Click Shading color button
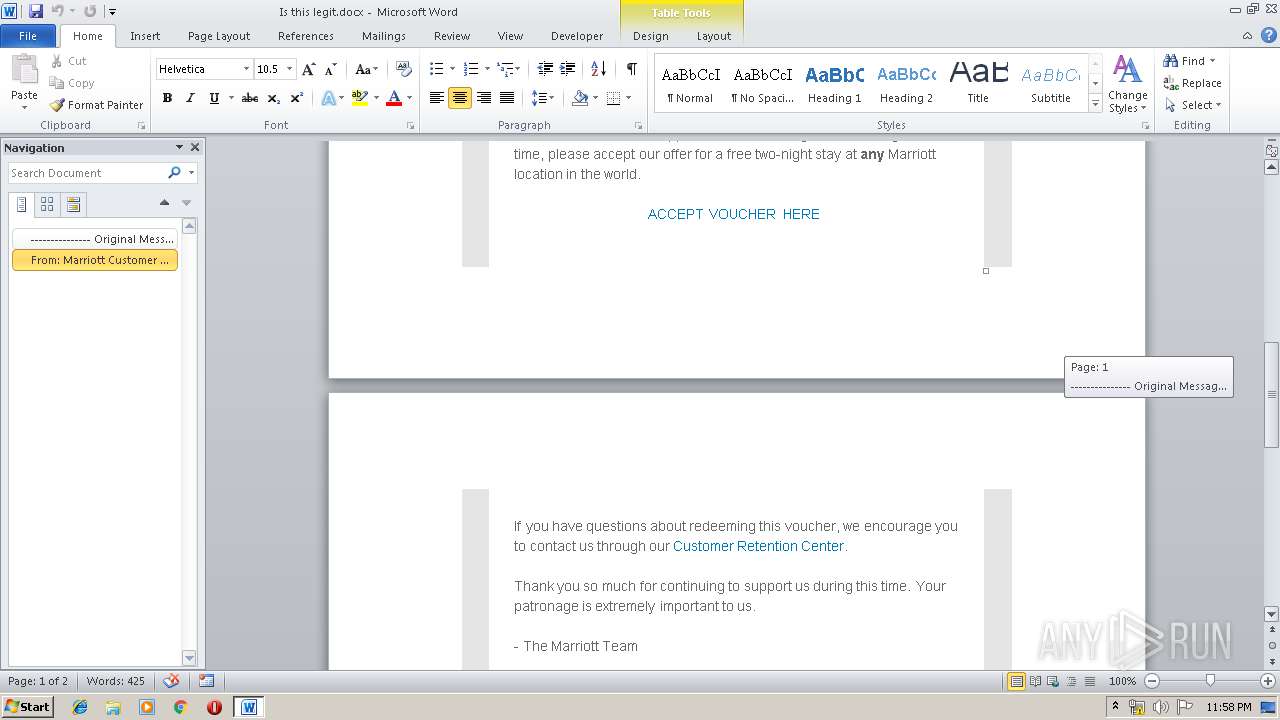1280x720 pixels. click(579, 98)
